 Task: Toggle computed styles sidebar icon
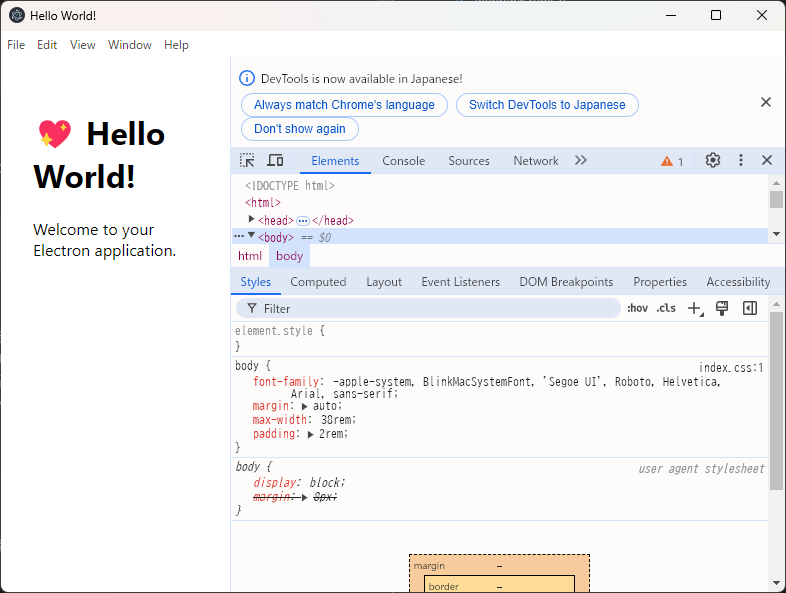[750, 308]
